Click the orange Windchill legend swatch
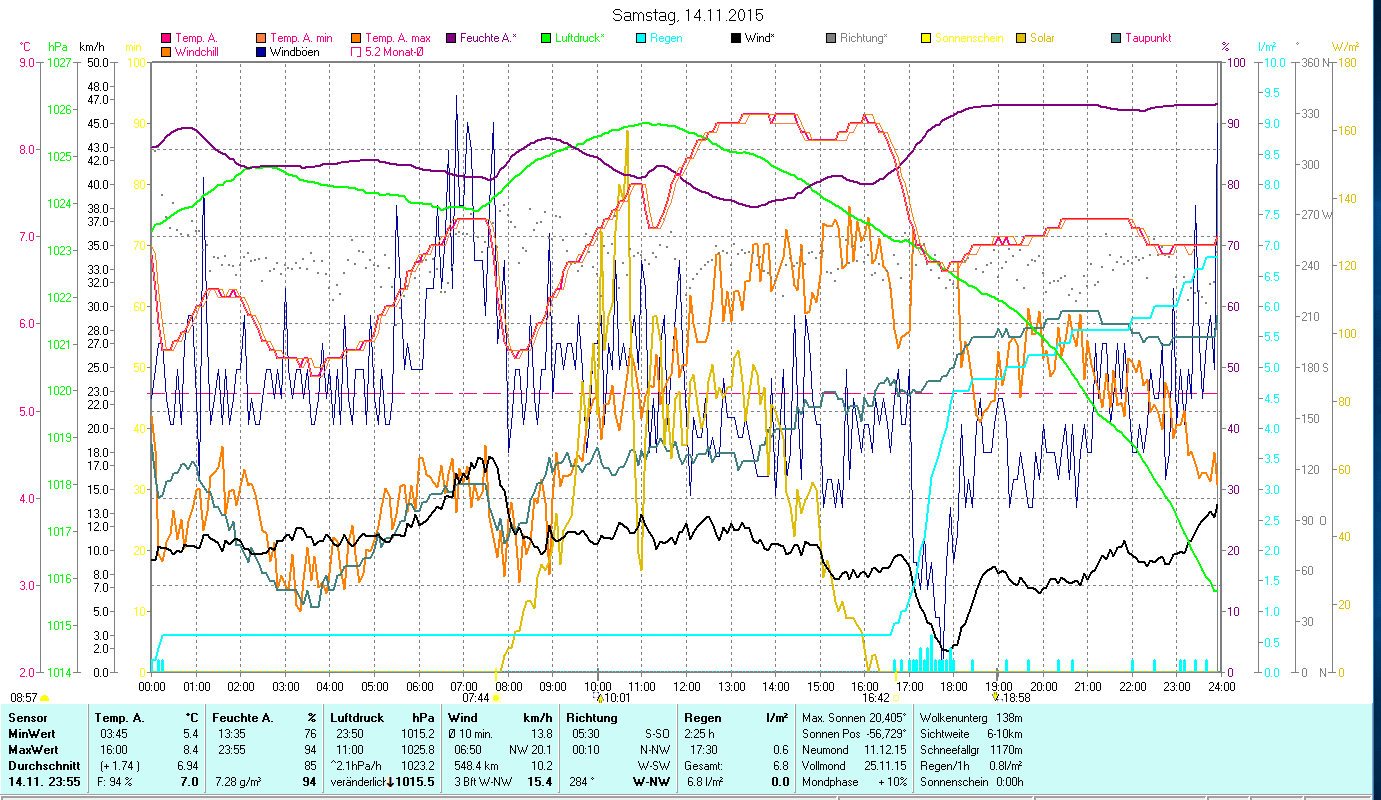Screen dimensions: 1381x800 tap(165, 52)
